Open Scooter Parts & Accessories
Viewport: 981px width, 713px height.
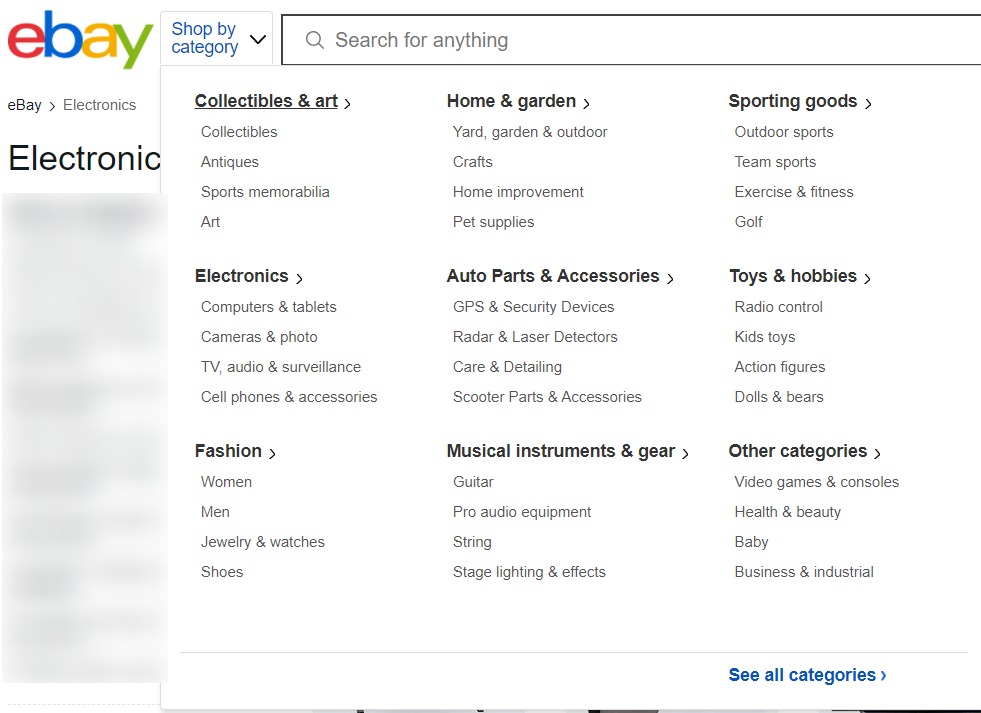click(547, 397)
